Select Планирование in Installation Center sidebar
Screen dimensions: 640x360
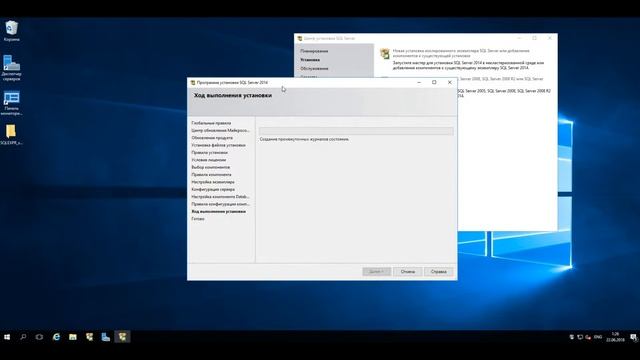point(314,51)
